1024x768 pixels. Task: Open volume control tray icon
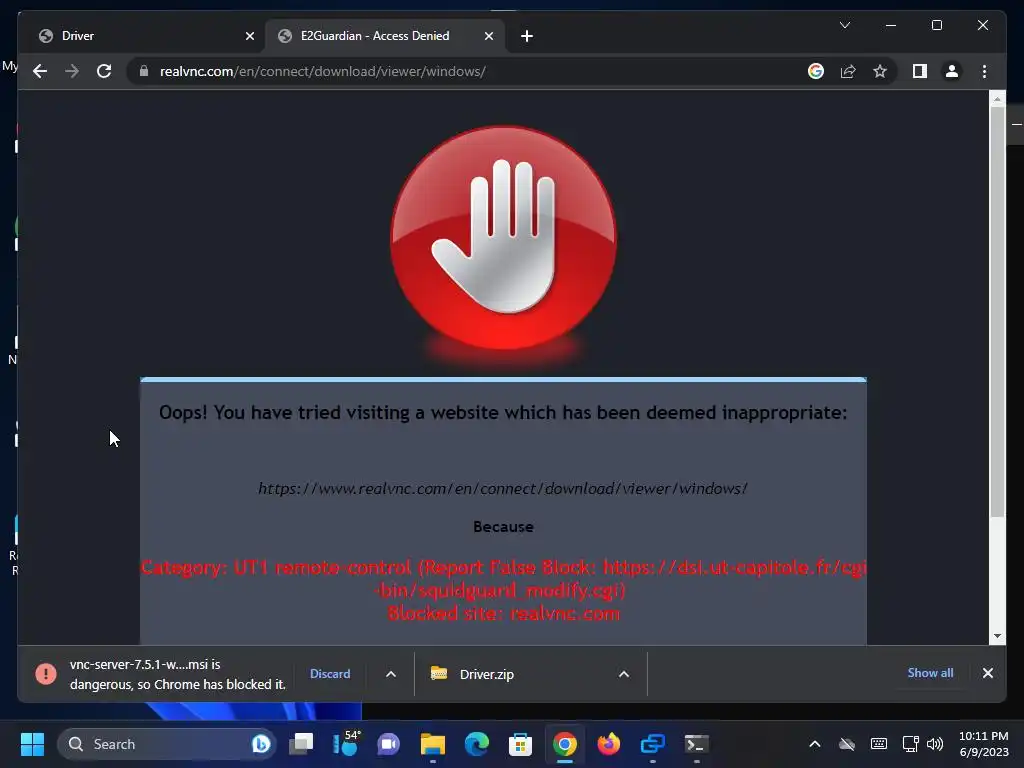point(935,744)
